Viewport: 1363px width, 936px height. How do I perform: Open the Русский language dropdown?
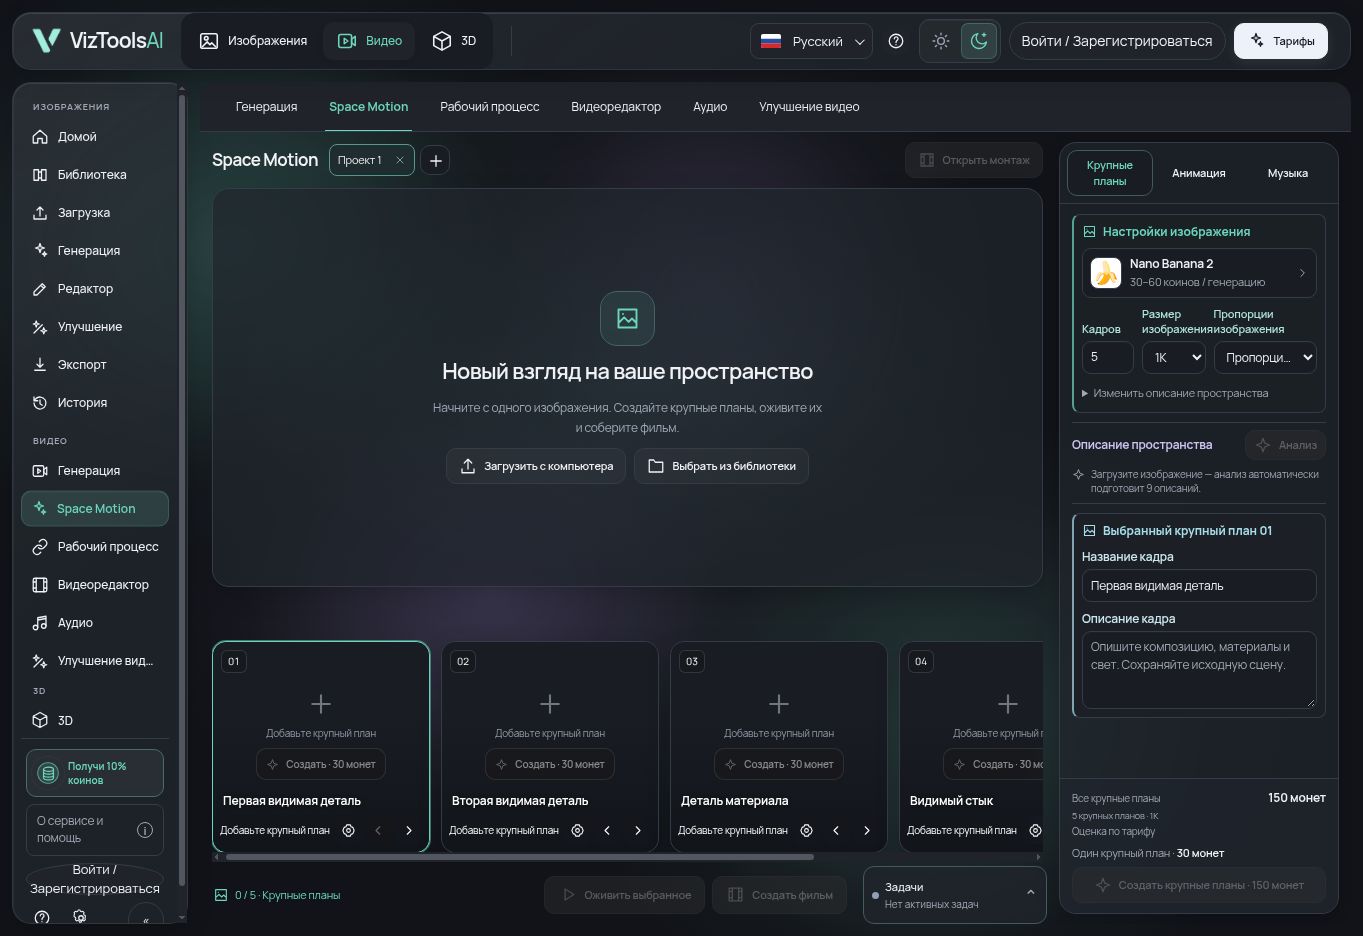[x=811, y=41]
